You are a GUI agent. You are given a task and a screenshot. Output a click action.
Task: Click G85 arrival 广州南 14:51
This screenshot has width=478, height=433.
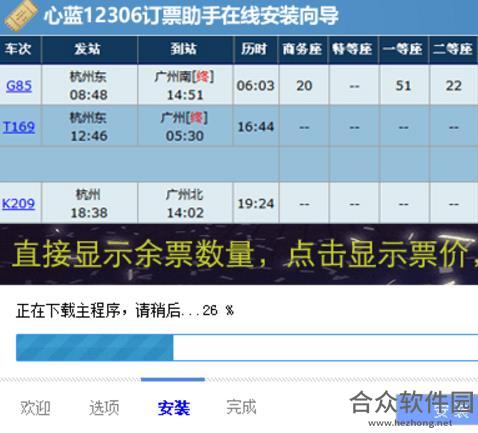coord(184,86)
